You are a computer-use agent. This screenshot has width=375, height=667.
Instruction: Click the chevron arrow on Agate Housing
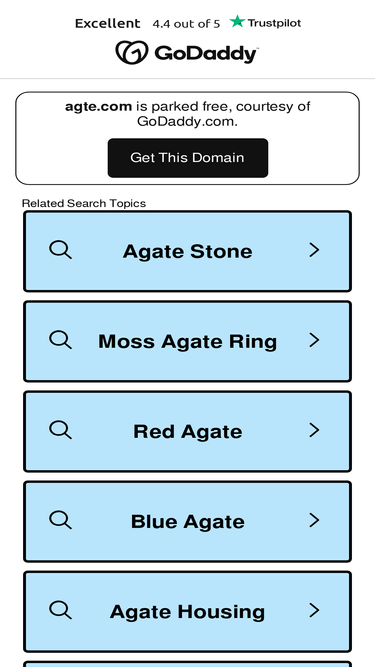[314, 611]
